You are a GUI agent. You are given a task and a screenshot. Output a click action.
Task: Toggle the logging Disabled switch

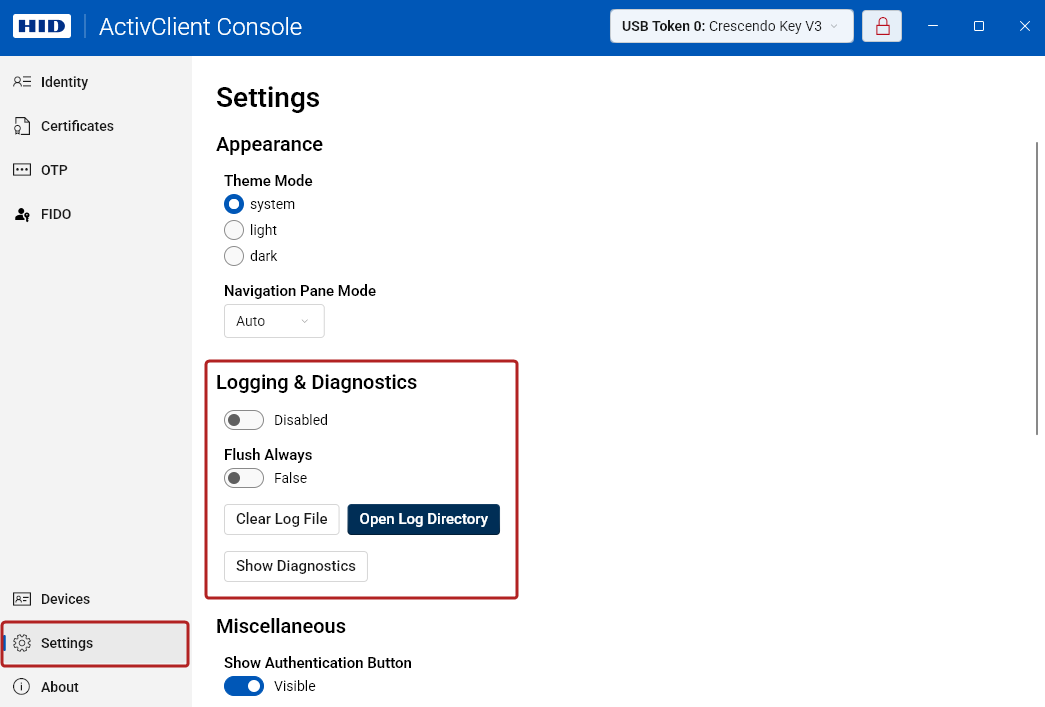click(x=244, y=420)
